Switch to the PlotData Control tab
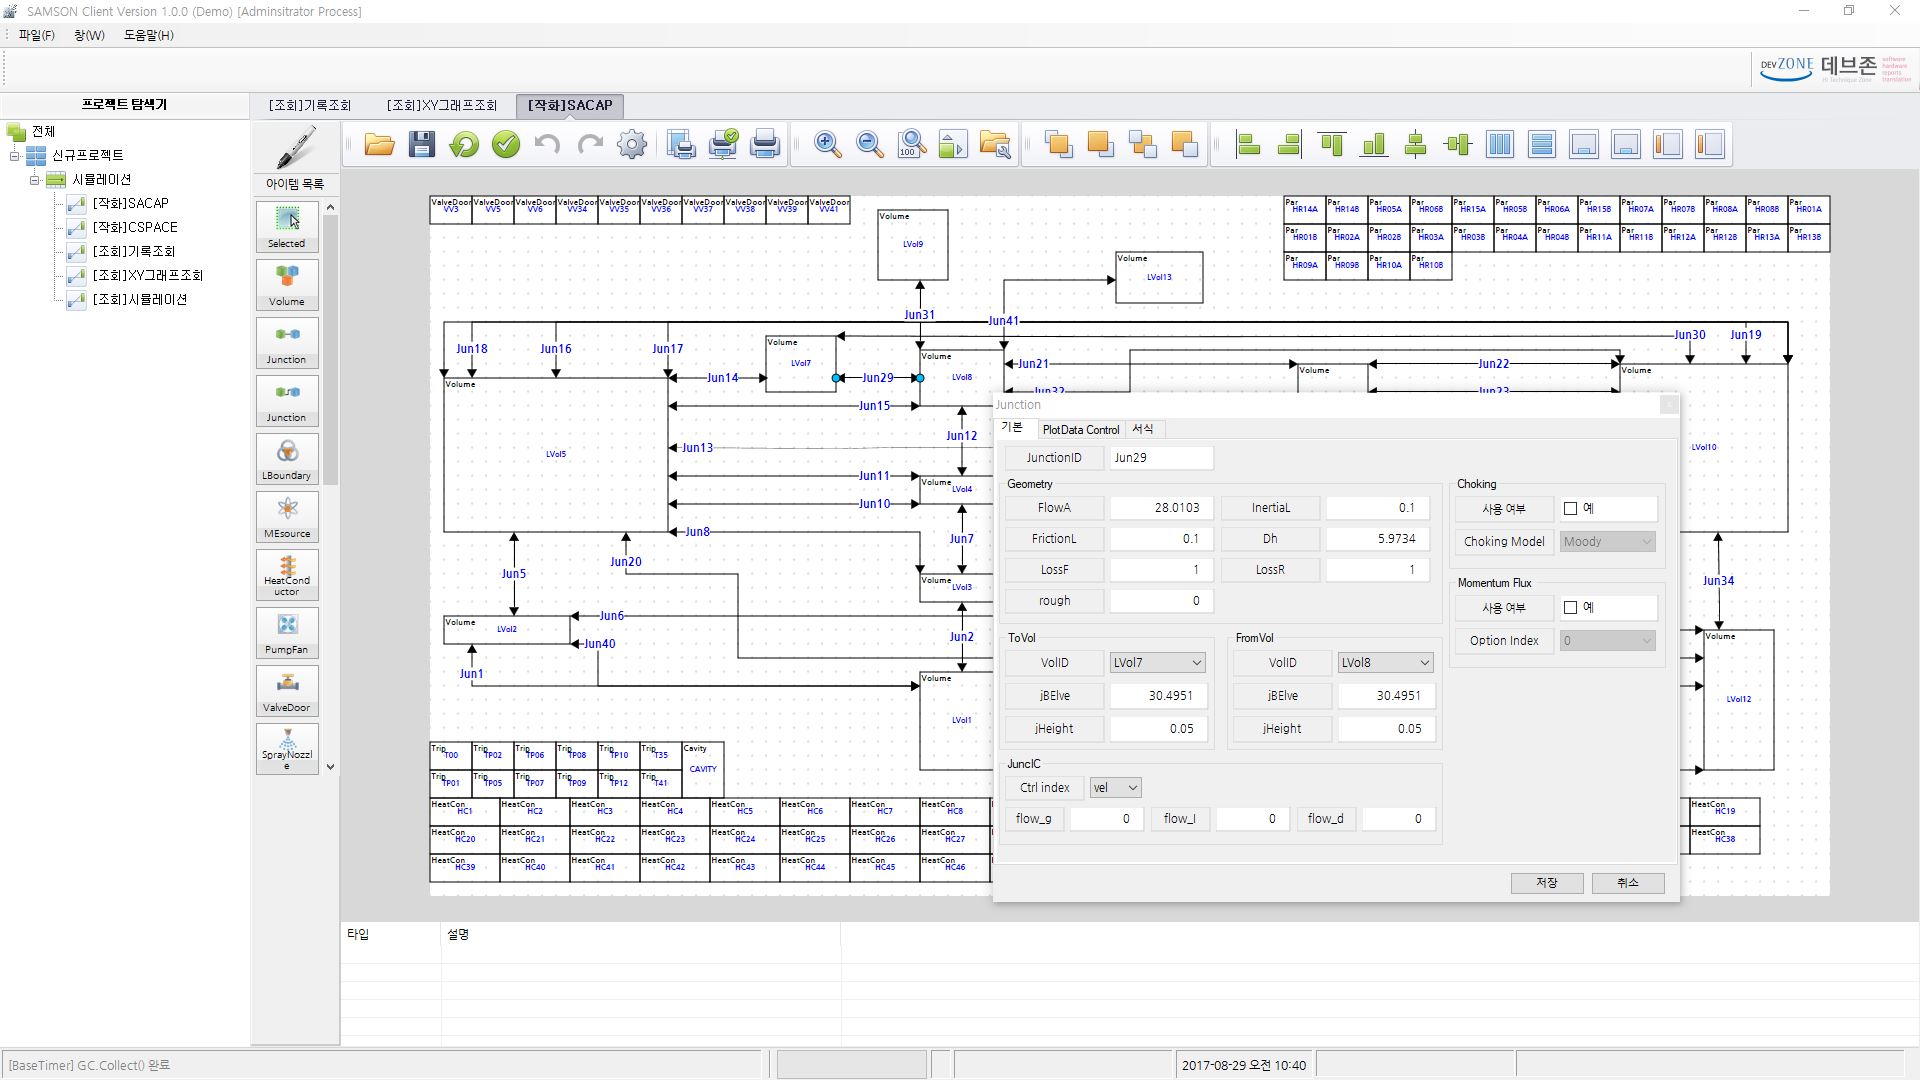 coord(1080,430)
